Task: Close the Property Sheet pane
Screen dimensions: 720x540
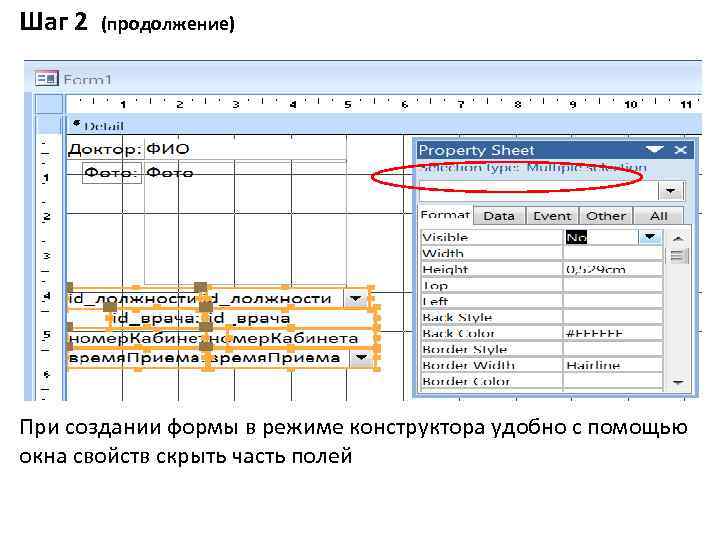Action: point(681,150)
